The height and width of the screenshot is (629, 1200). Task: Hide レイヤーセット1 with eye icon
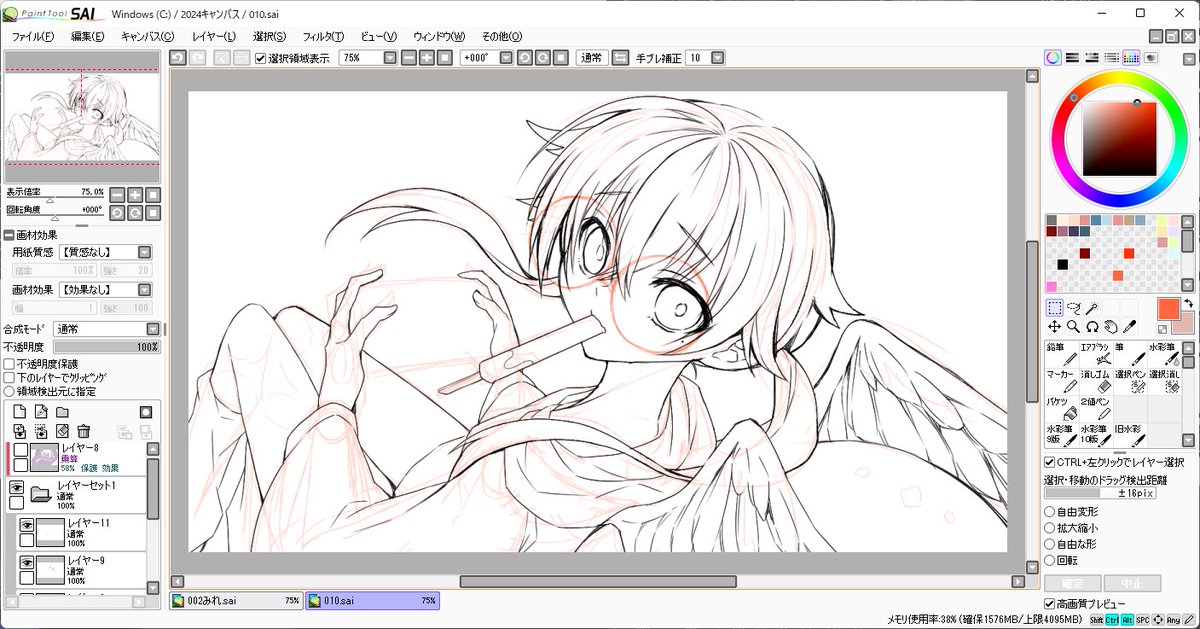tap(17, 487)
